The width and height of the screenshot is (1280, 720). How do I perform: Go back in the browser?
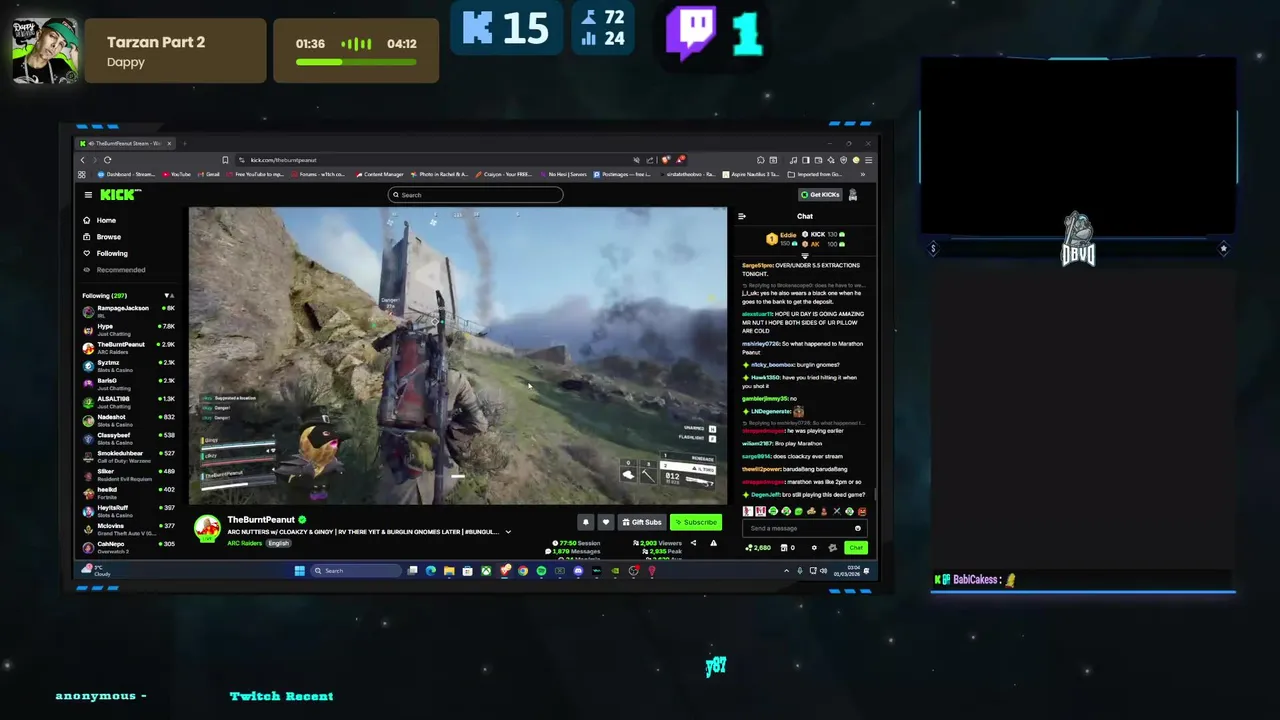pos(83,160)
